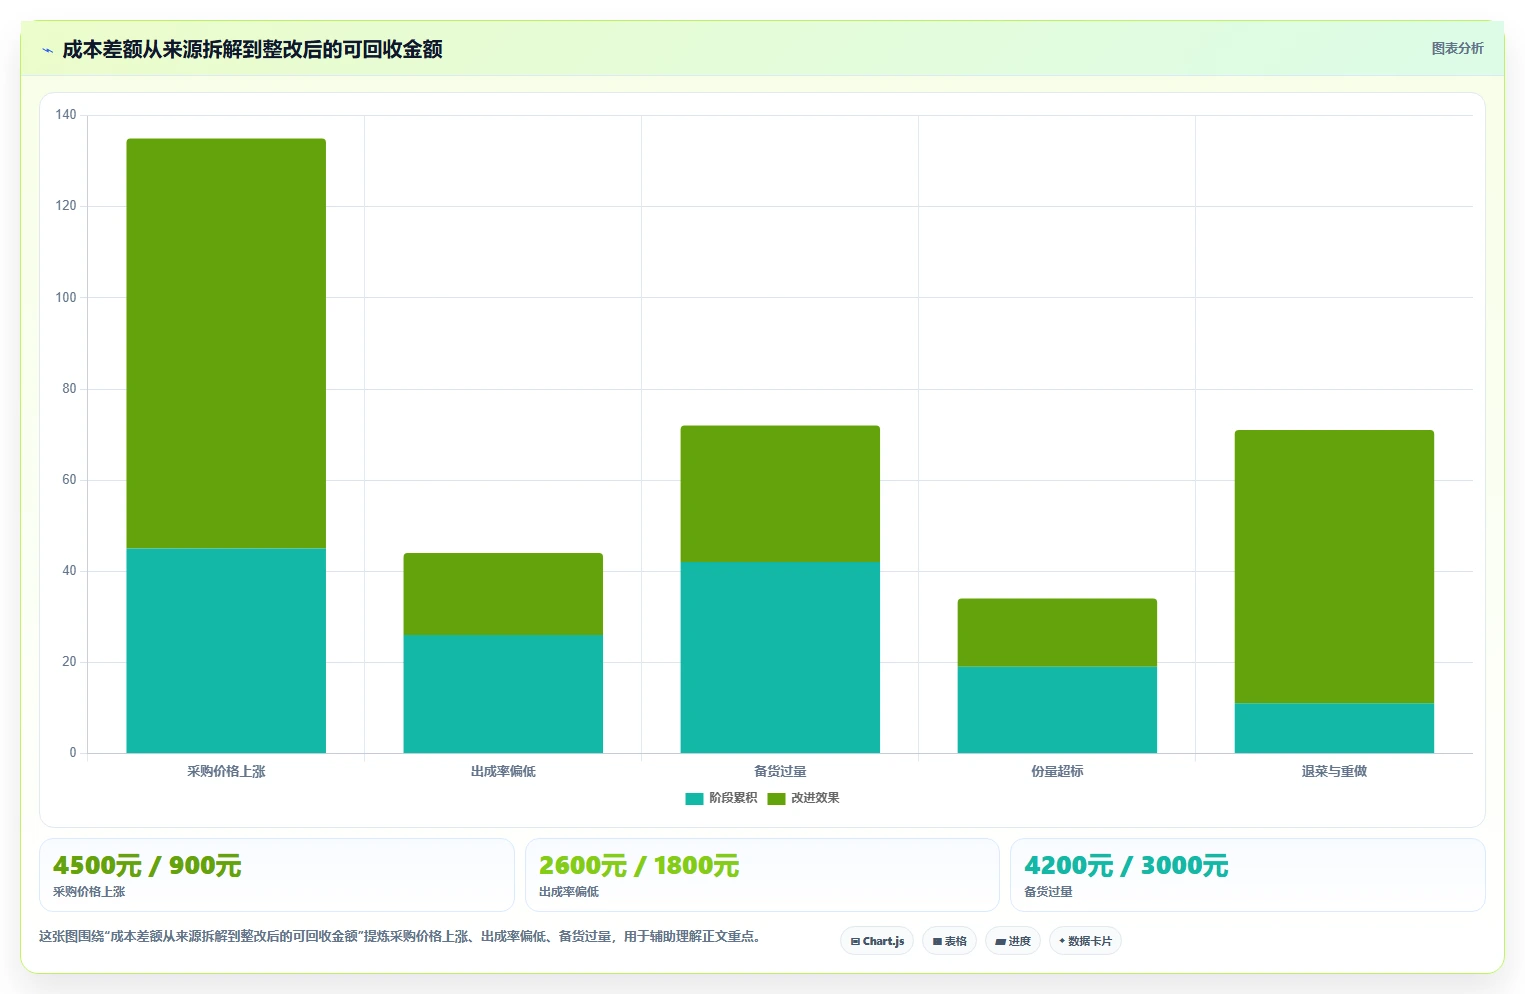Click the 图表分析 label in header
The width and height of the screenshot is (1525, 994).
pyautogui.click(x=1457, y=48)
